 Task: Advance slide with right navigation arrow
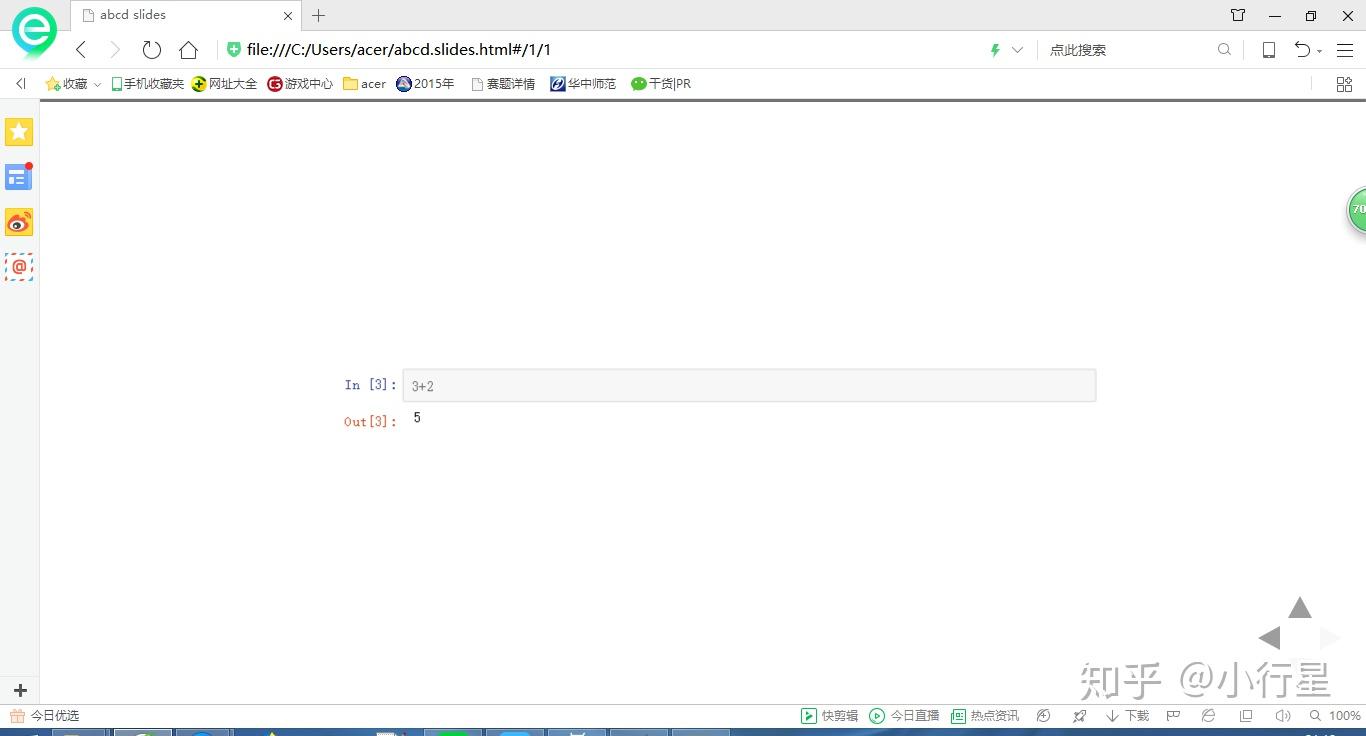point(1329,637)
